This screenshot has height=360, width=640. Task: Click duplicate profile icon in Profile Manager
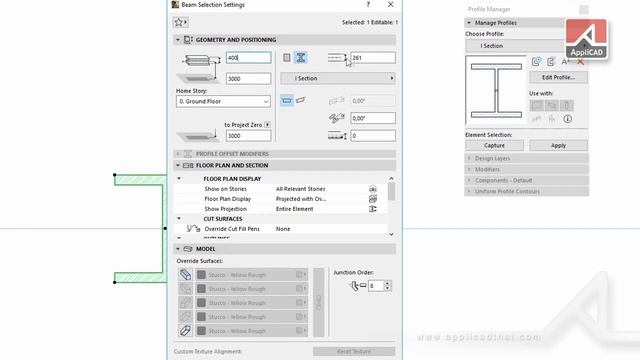pos(551,62)
